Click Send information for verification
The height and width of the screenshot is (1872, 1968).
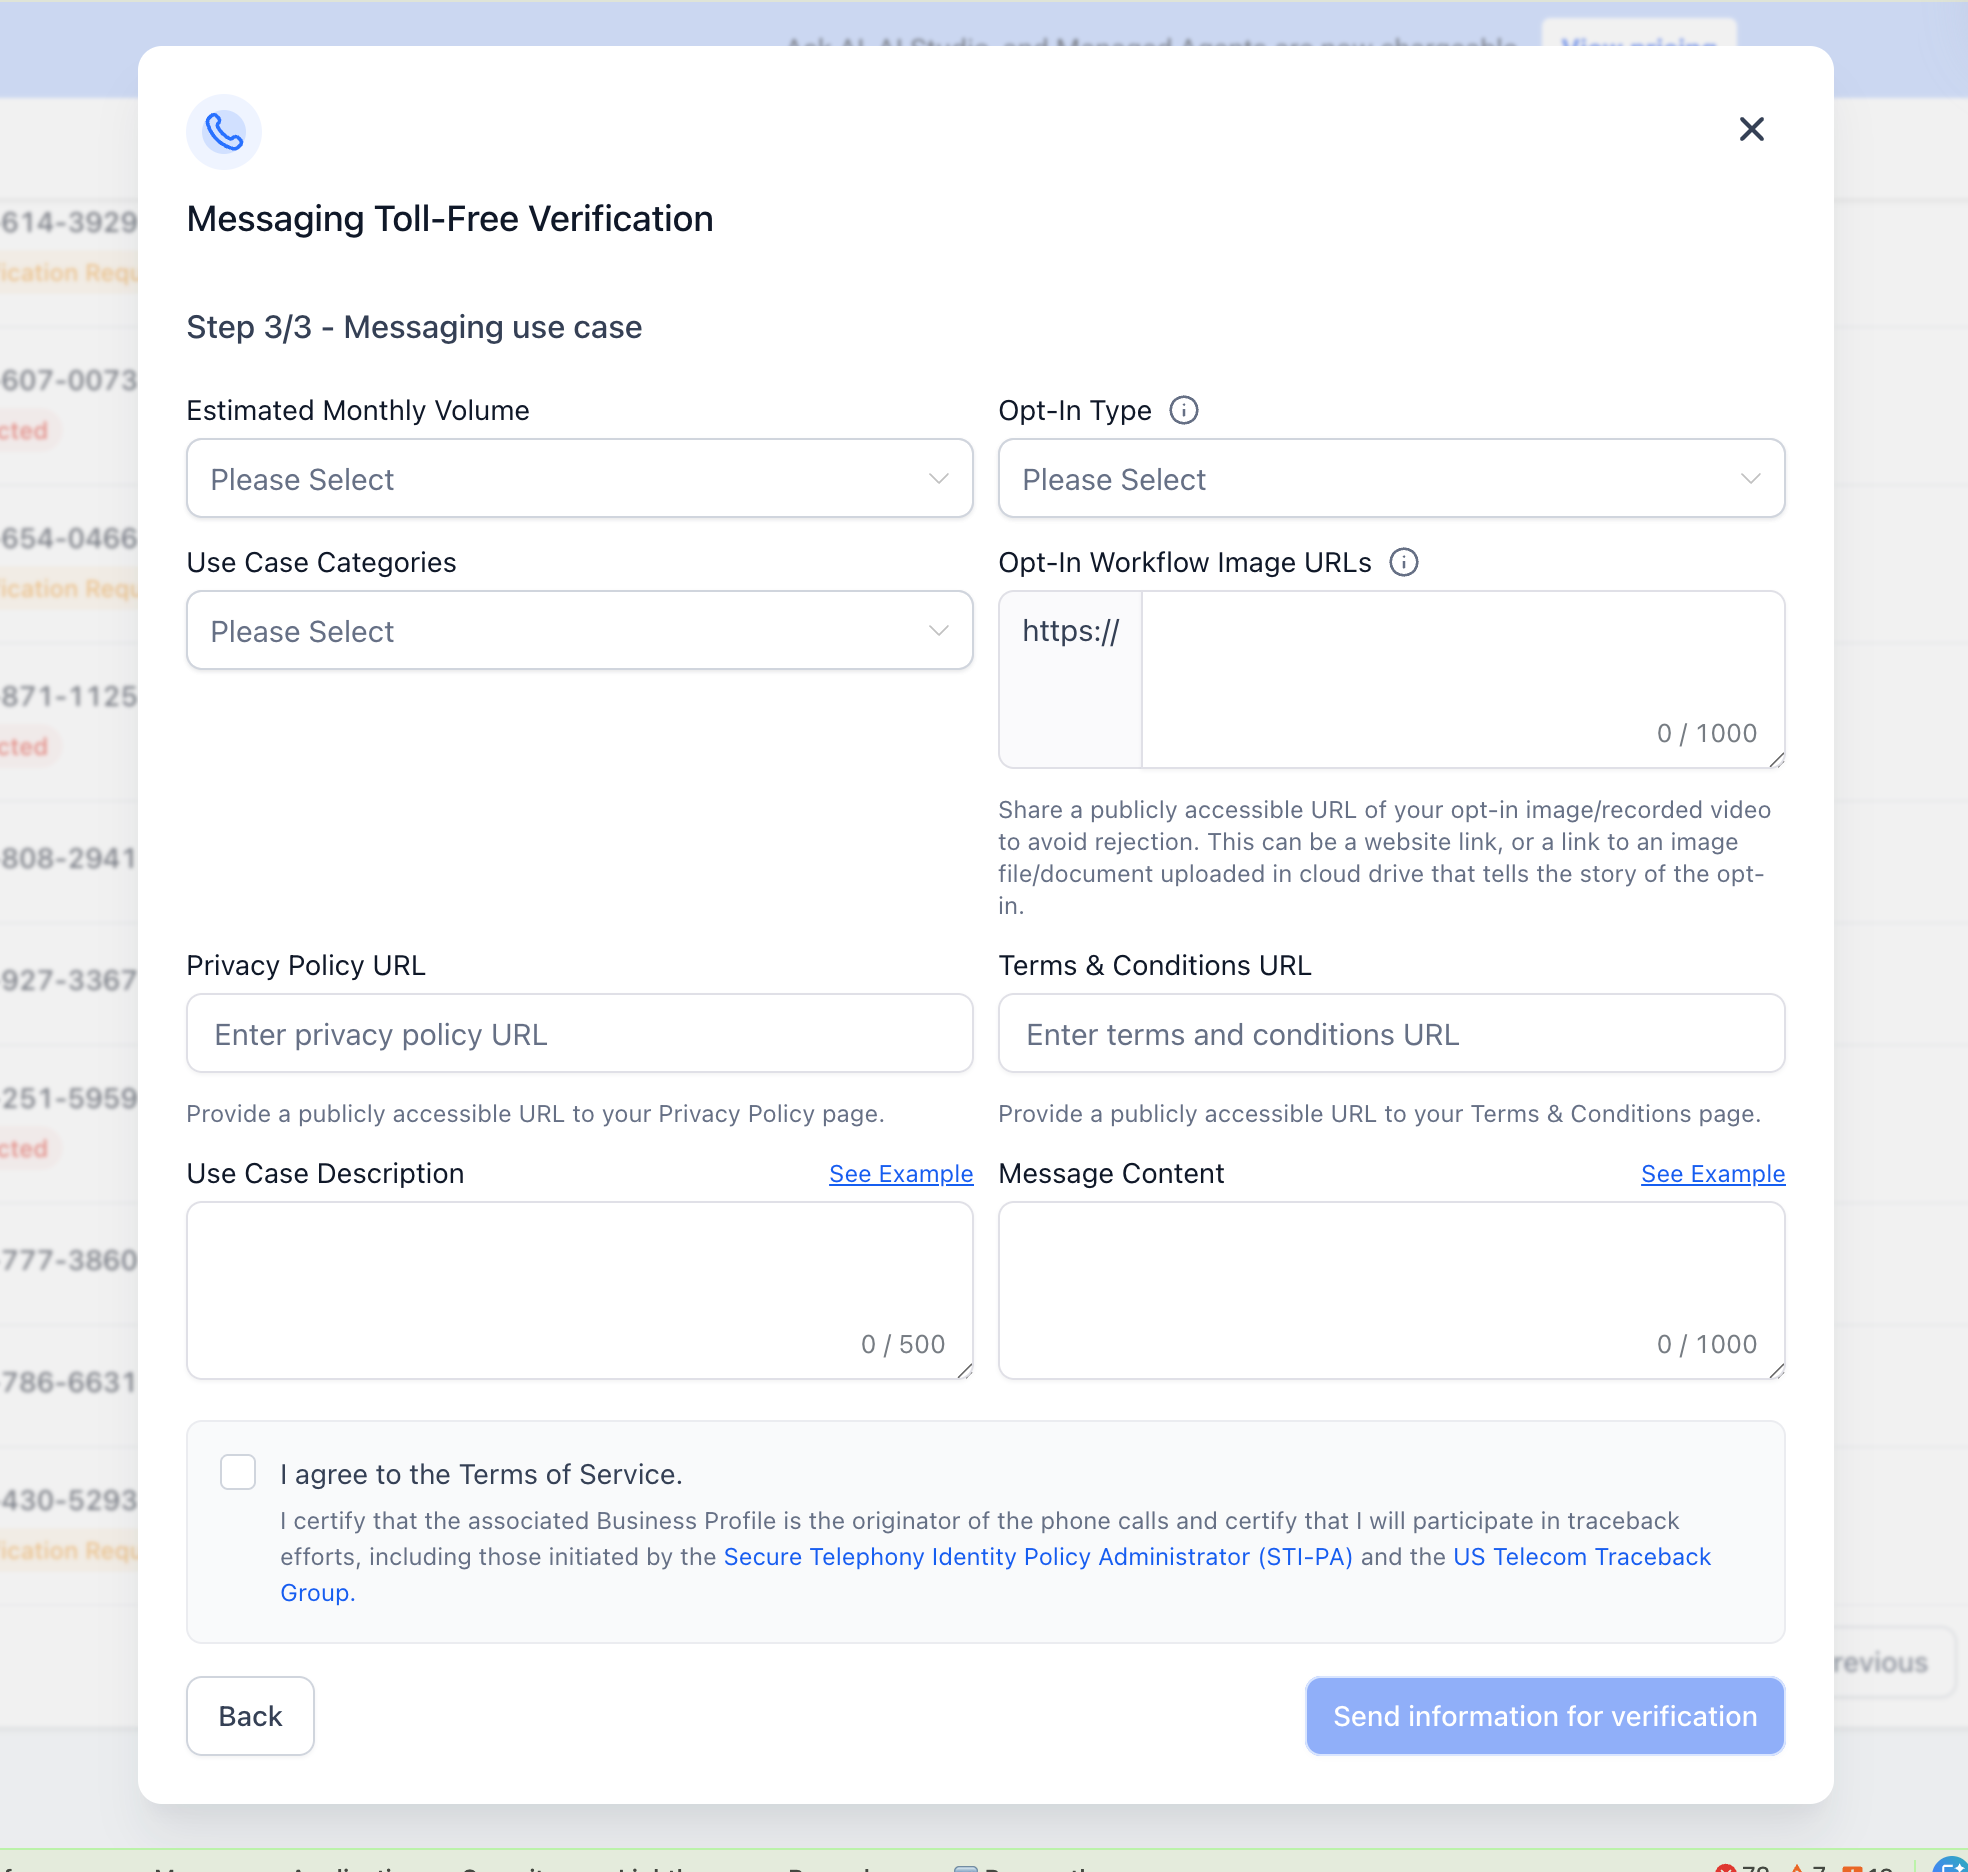tap(1545, 1716)
